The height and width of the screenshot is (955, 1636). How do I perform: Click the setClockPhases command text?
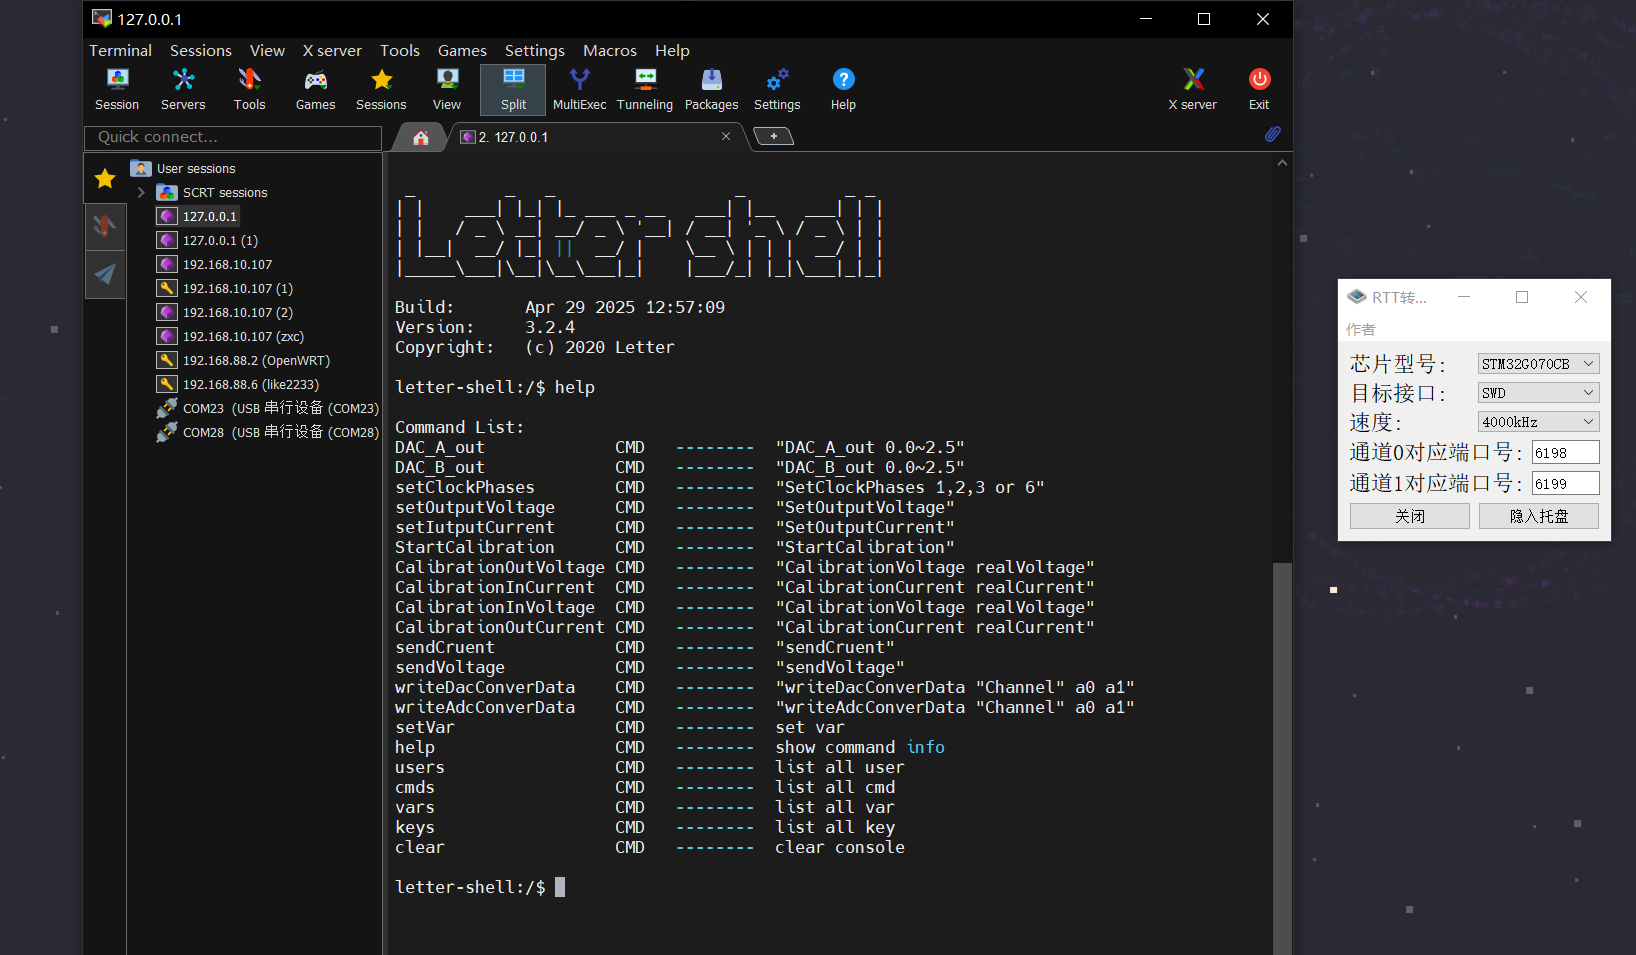click(x=465, y=487)
